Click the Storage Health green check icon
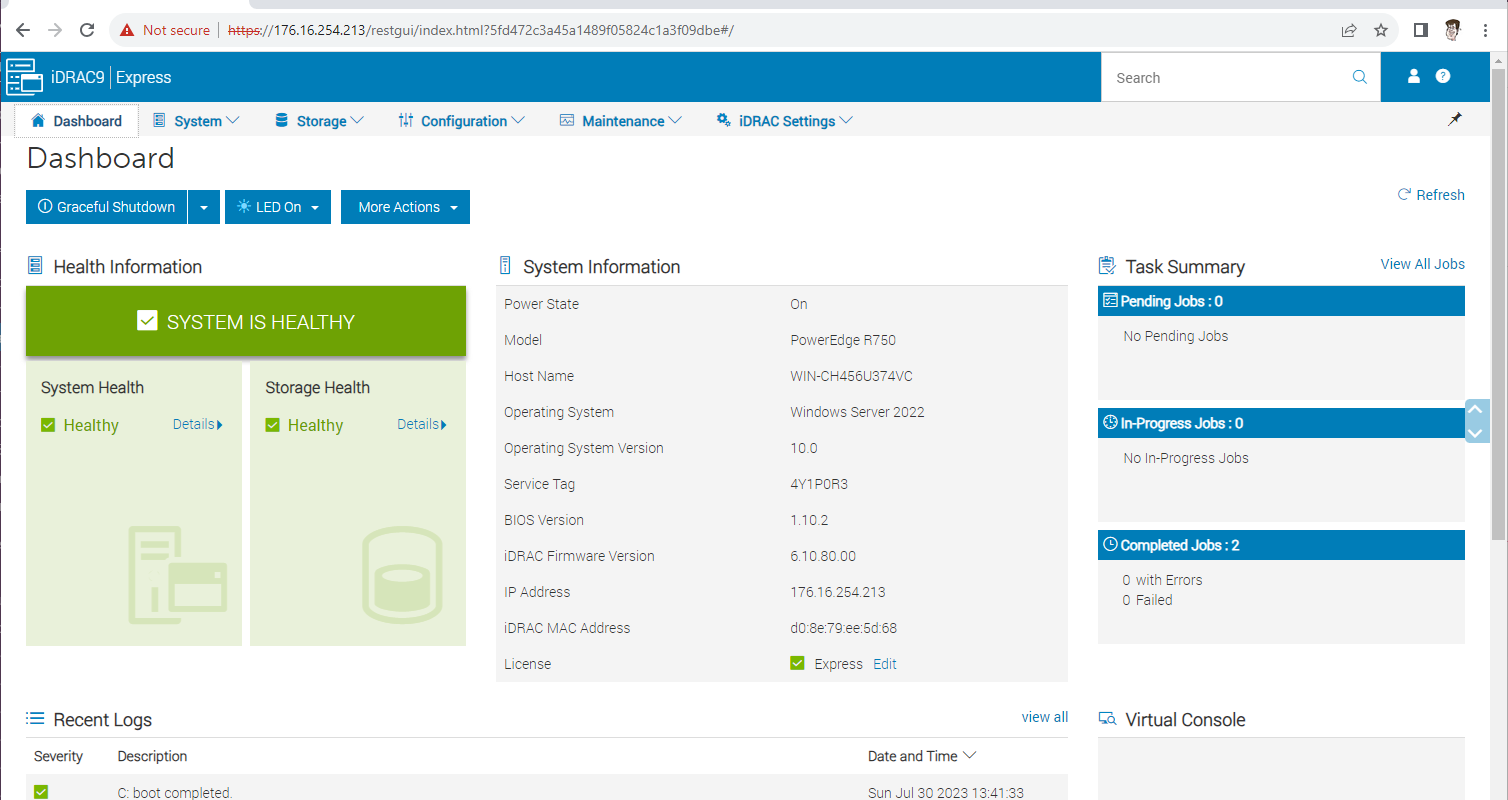This screenshot has height=800, width=1508. coord(272,425)
